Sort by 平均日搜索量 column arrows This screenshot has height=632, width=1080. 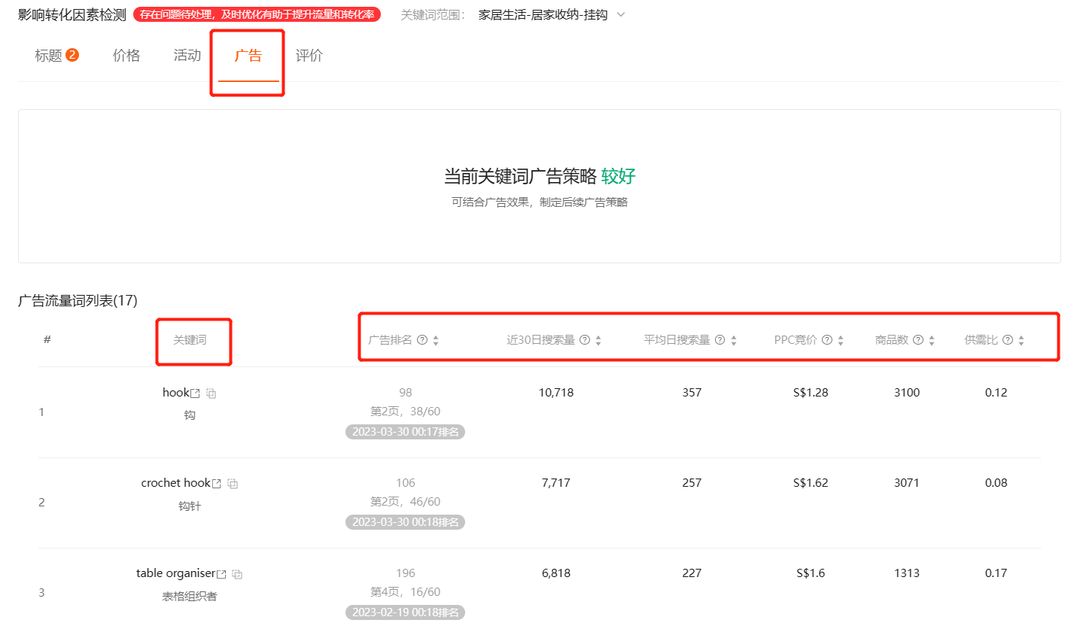tap(734, 340)
